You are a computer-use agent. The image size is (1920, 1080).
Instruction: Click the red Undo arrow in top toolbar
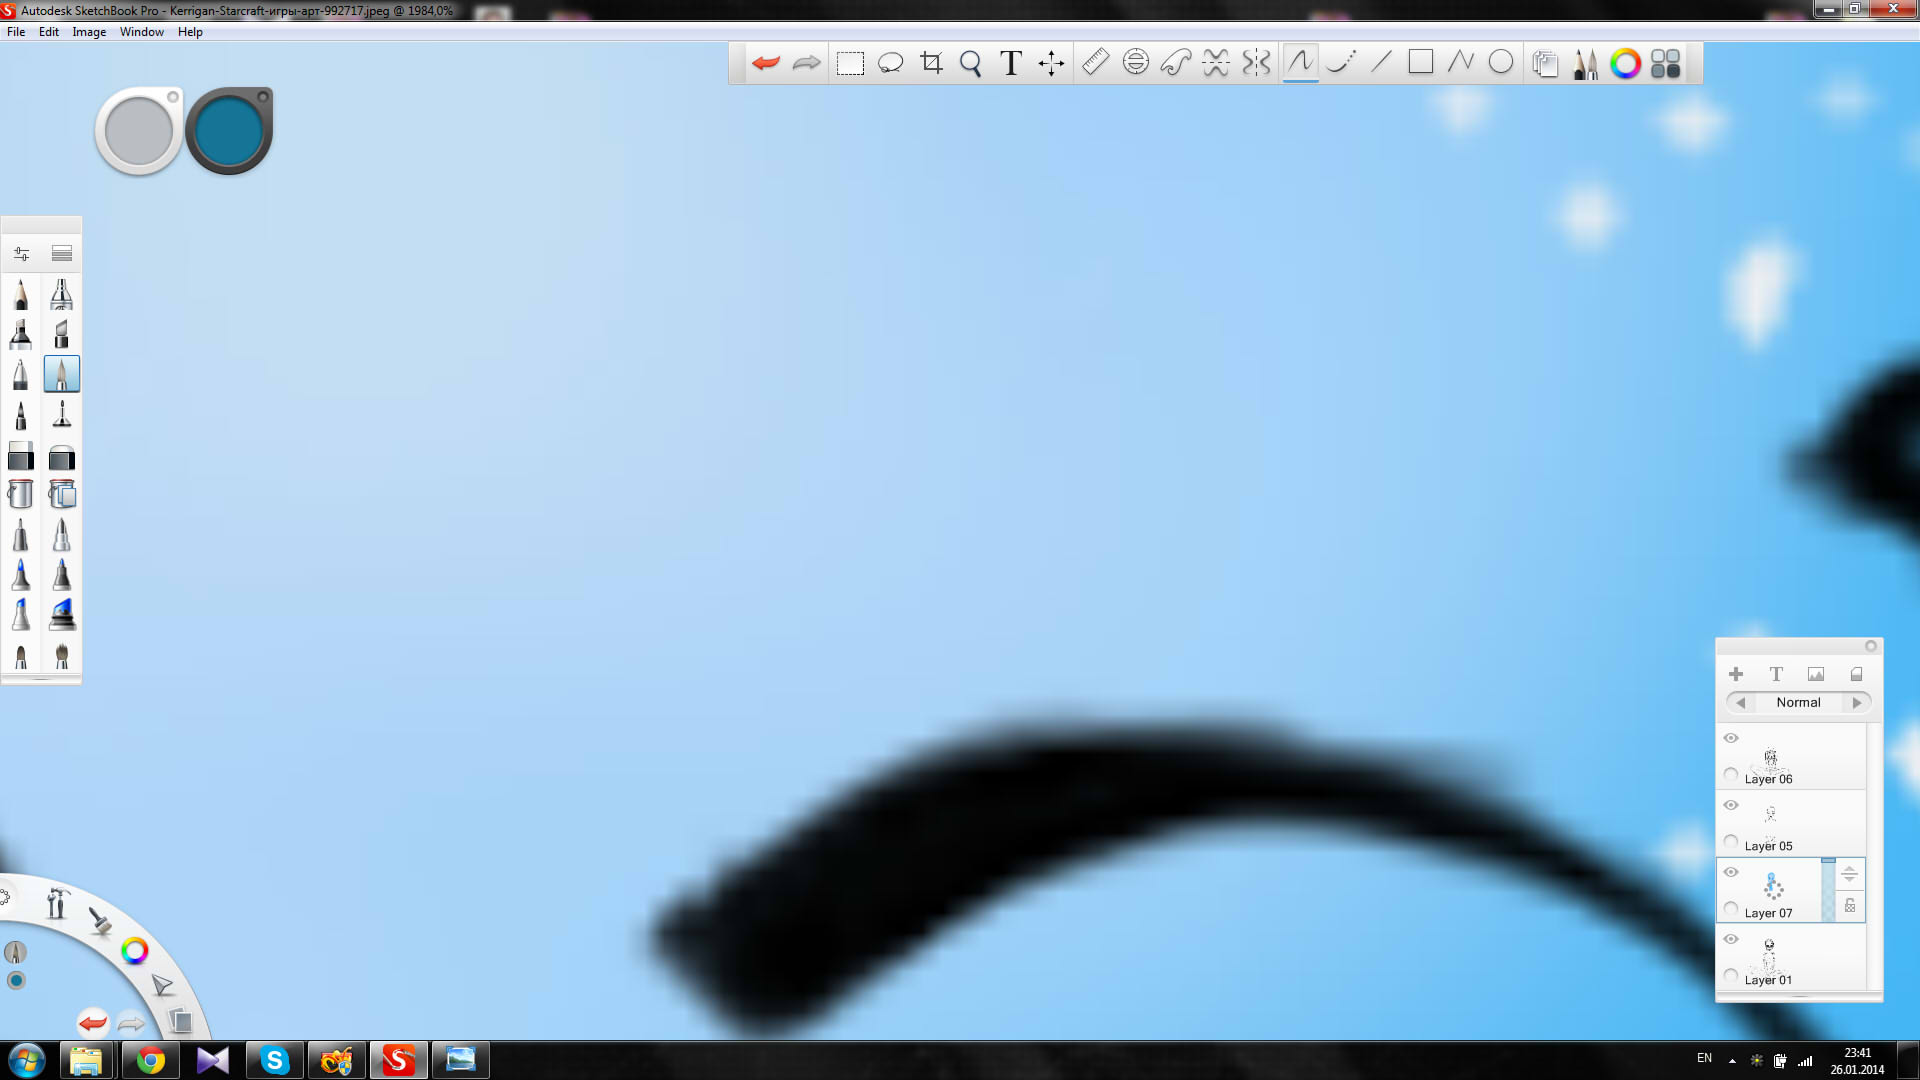coord(766,63)
